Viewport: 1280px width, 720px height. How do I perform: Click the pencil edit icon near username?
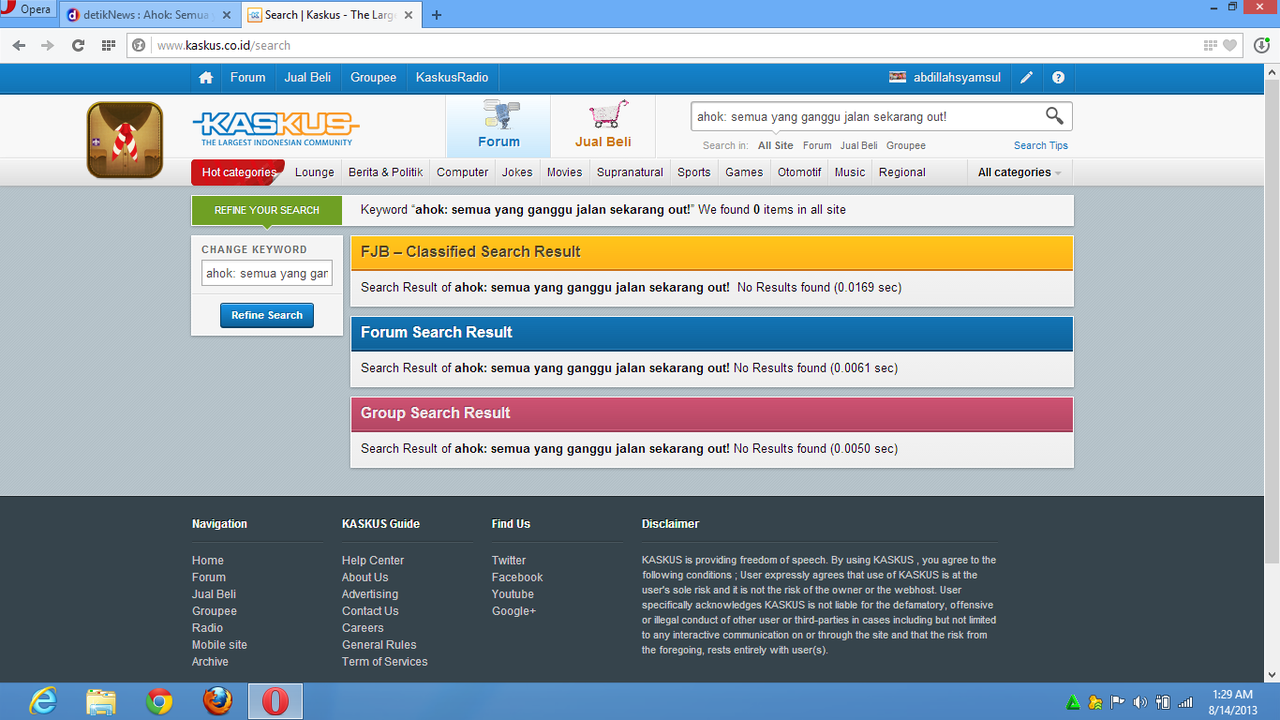point(1027,77)
